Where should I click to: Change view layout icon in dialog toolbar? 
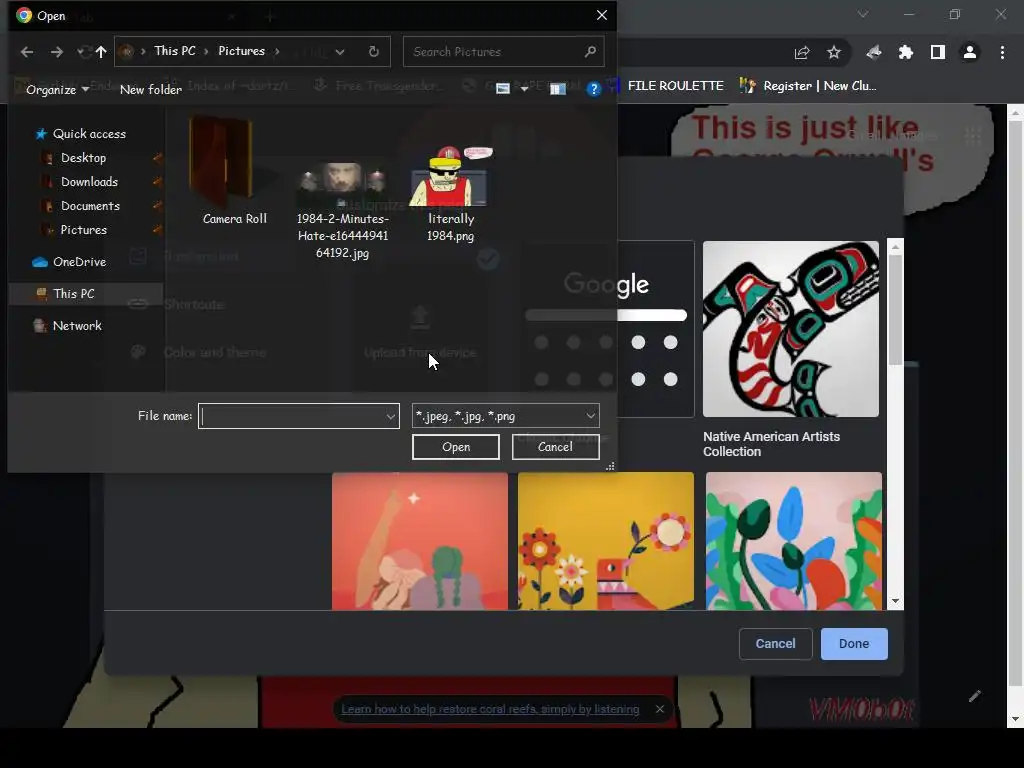(503, 89)
